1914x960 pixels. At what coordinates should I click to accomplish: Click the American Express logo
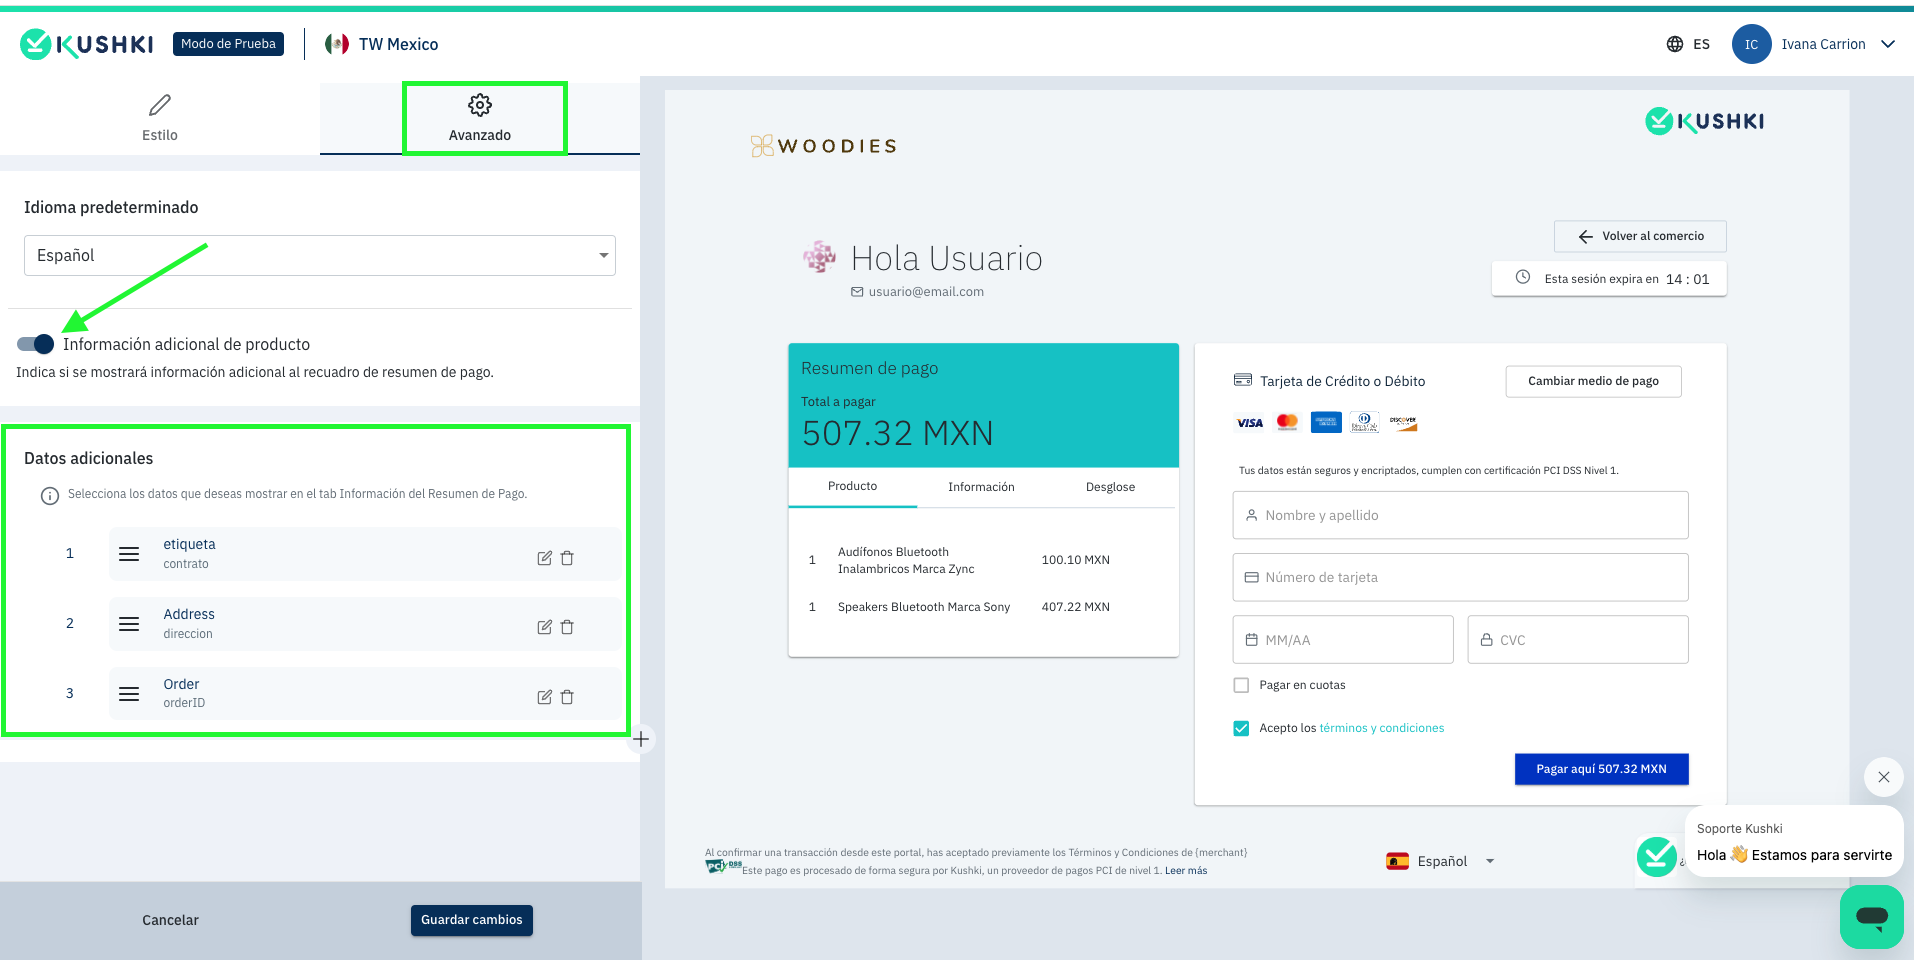tap(1326, 423)
